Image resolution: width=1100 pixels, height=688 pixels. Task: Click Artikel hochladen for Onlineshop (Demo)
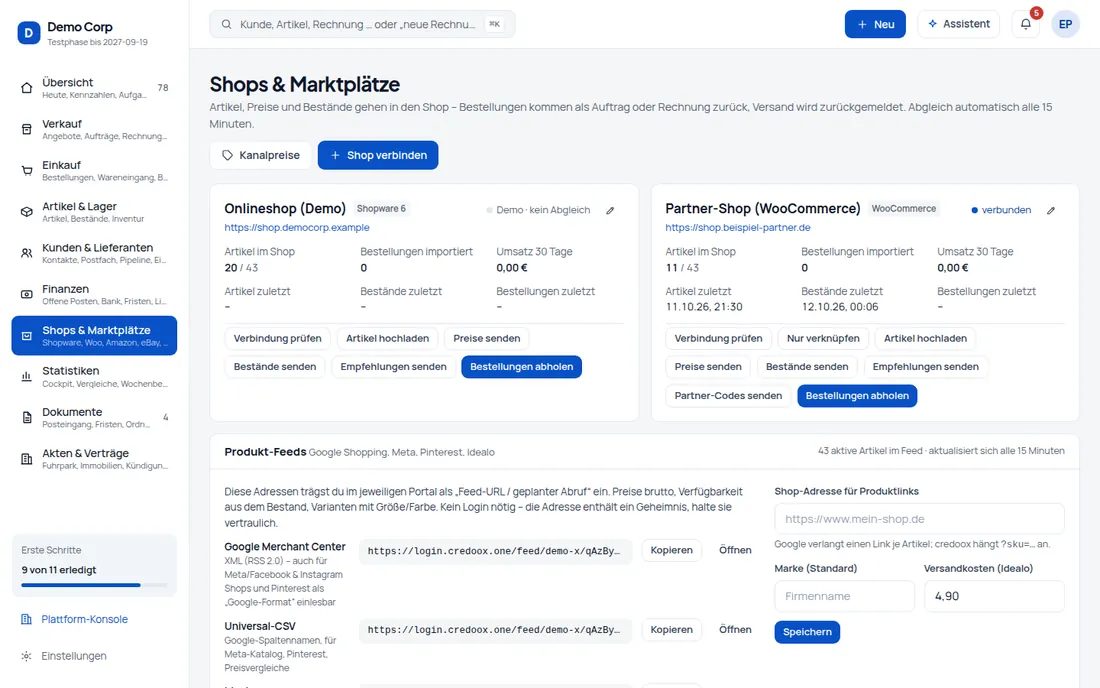click(x=387, y=338)
